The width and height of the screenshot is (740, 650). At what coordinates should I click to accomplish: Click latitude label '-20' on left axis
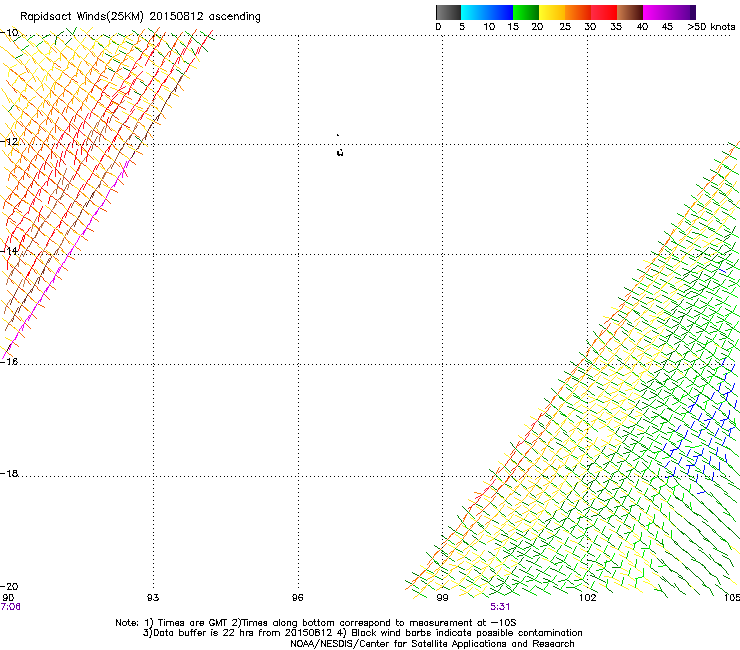9,586
